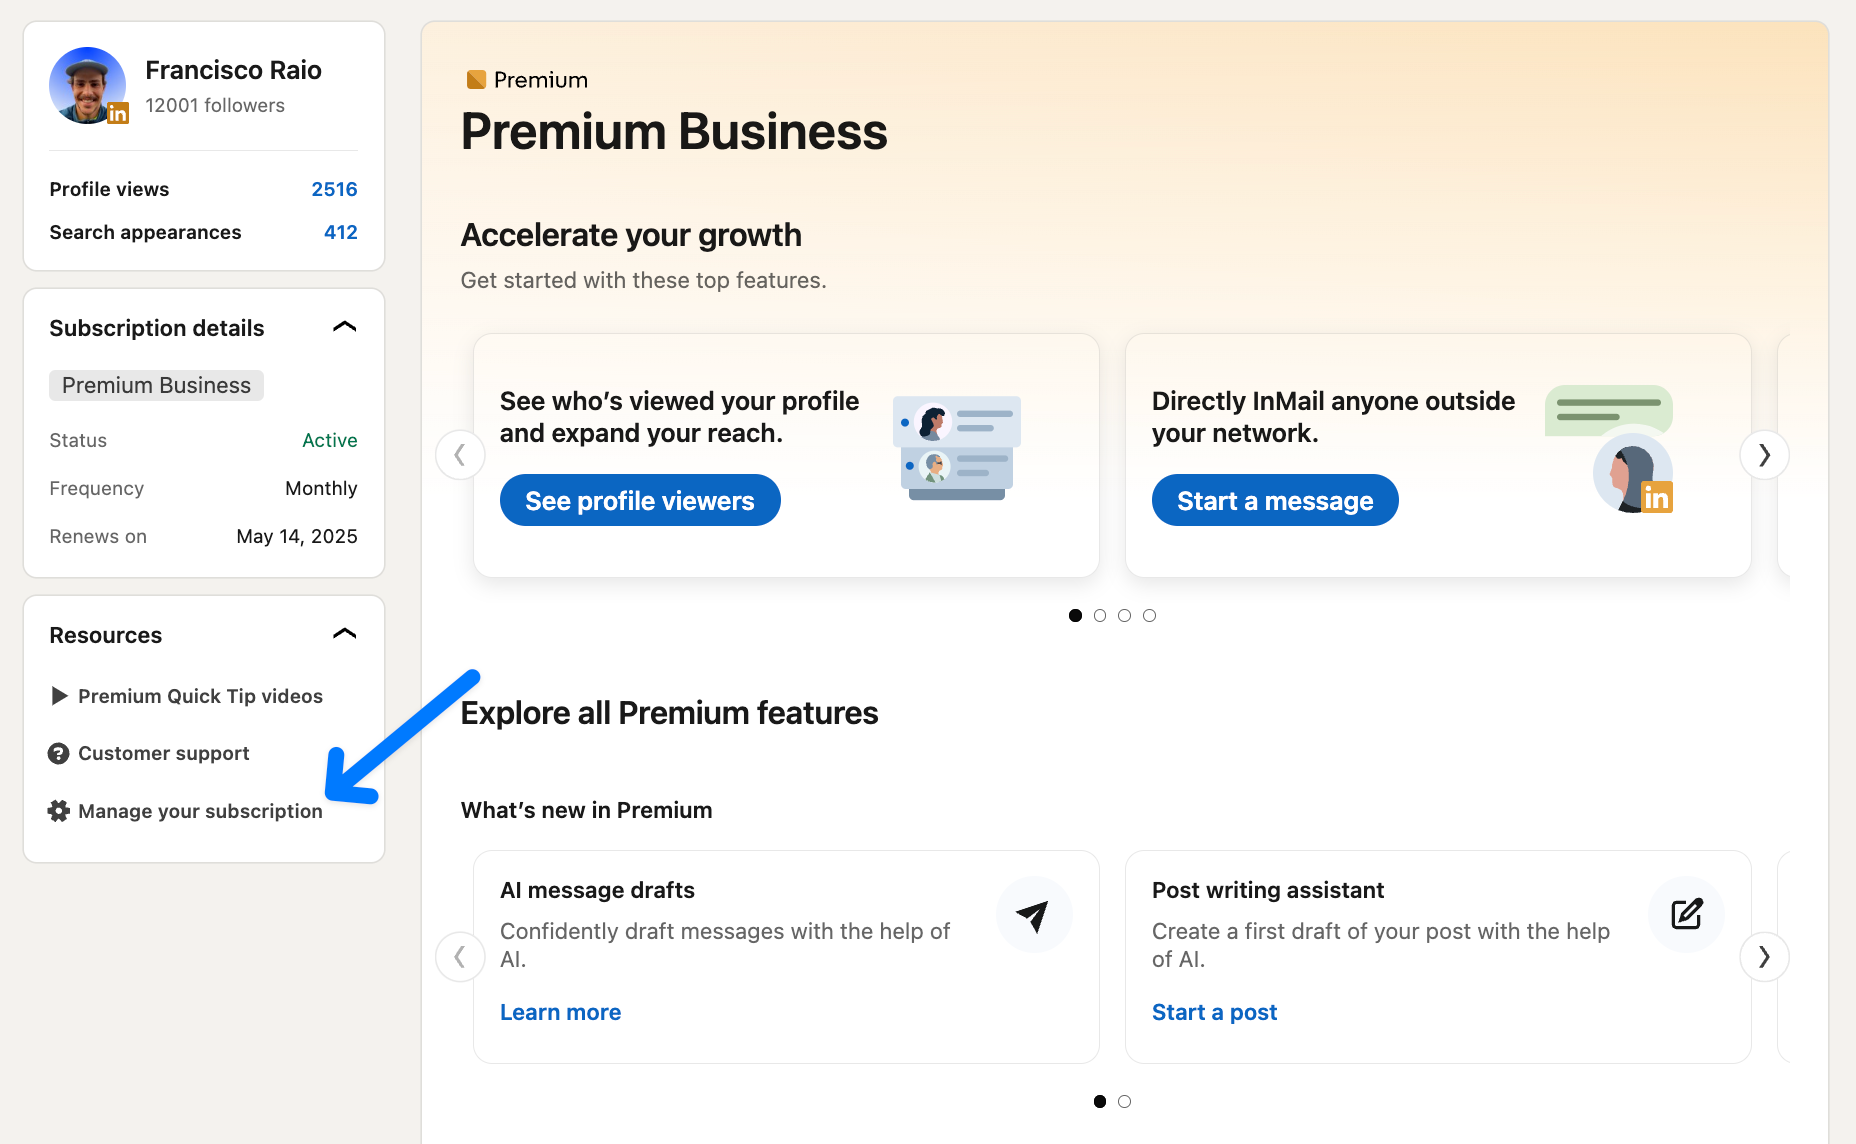This screenshot has height=1144, width=1856.
Task: Click the Premium Quick Tip play icon
Action: (x=59, y=696)
